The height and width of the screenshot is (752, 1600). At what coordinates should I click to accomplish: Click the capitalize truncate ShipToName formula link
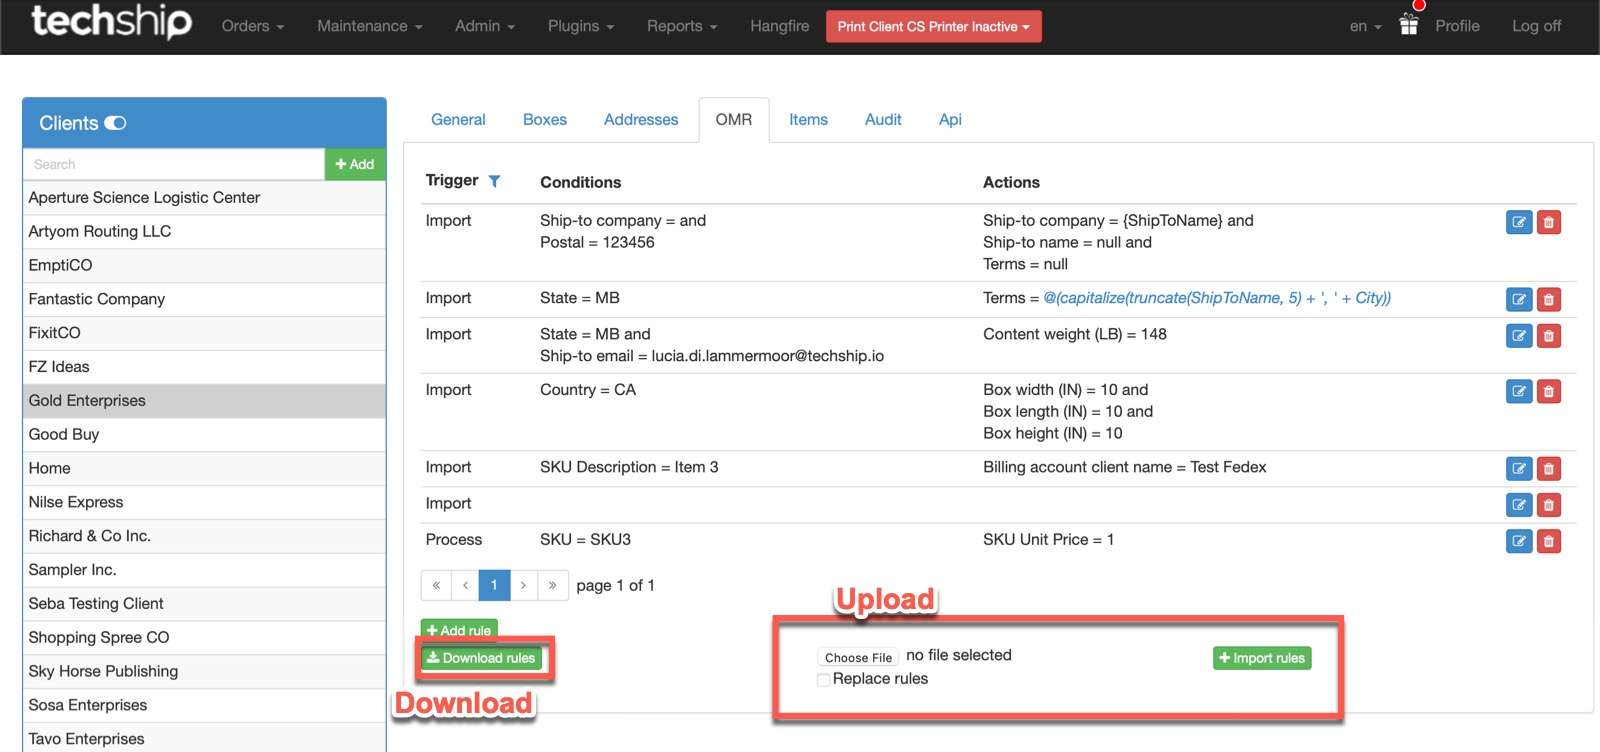coord(1217,298)
